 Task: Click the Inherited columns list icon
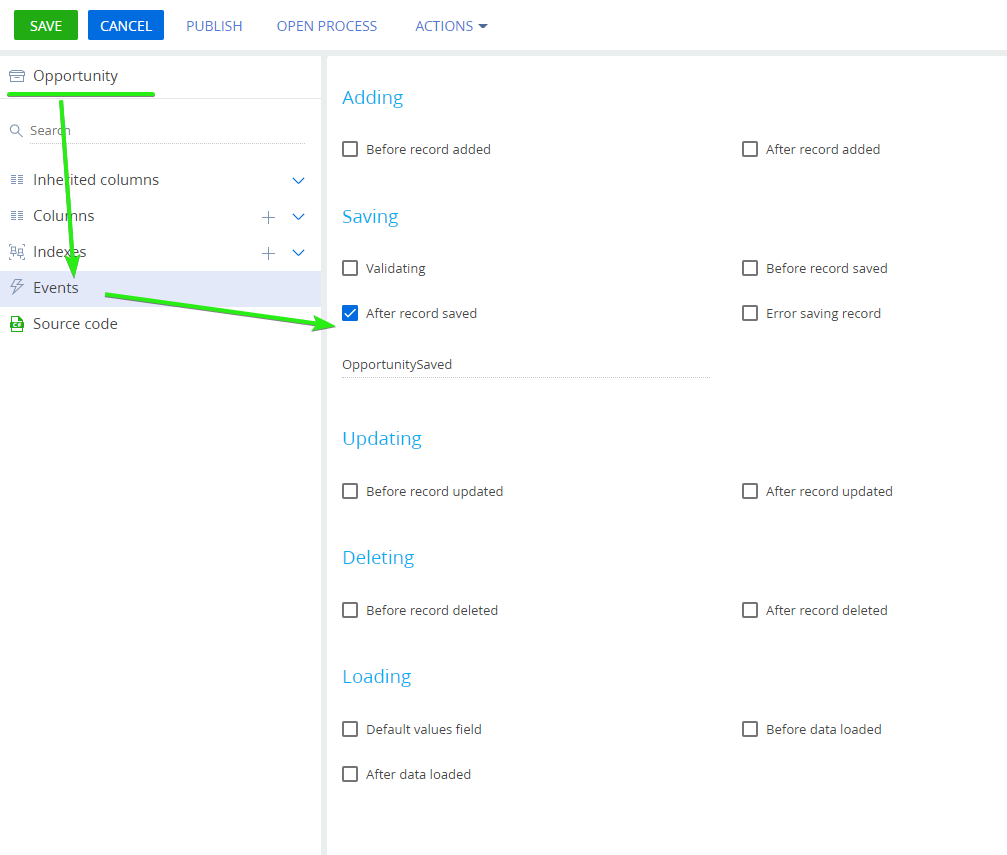(16, 180)
